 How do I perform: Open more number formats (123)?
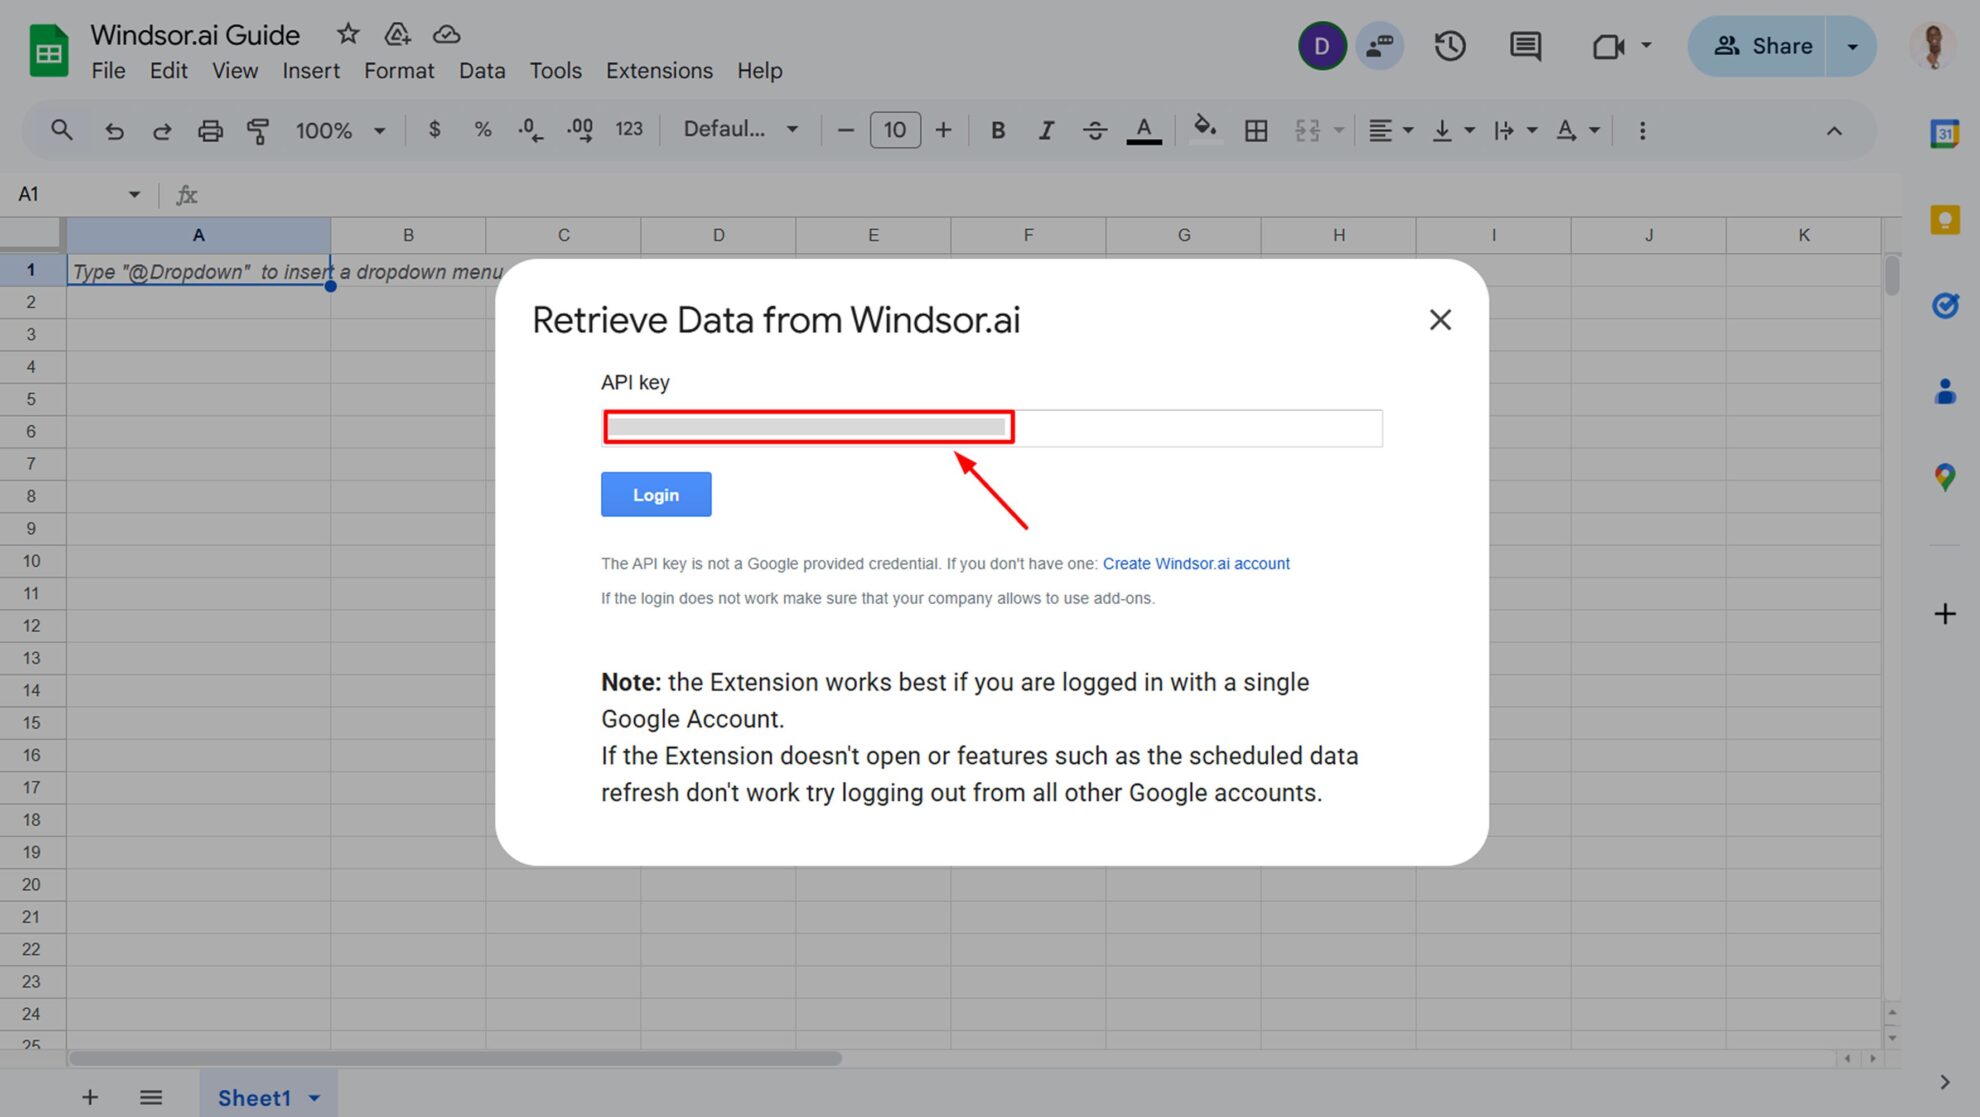629,129
